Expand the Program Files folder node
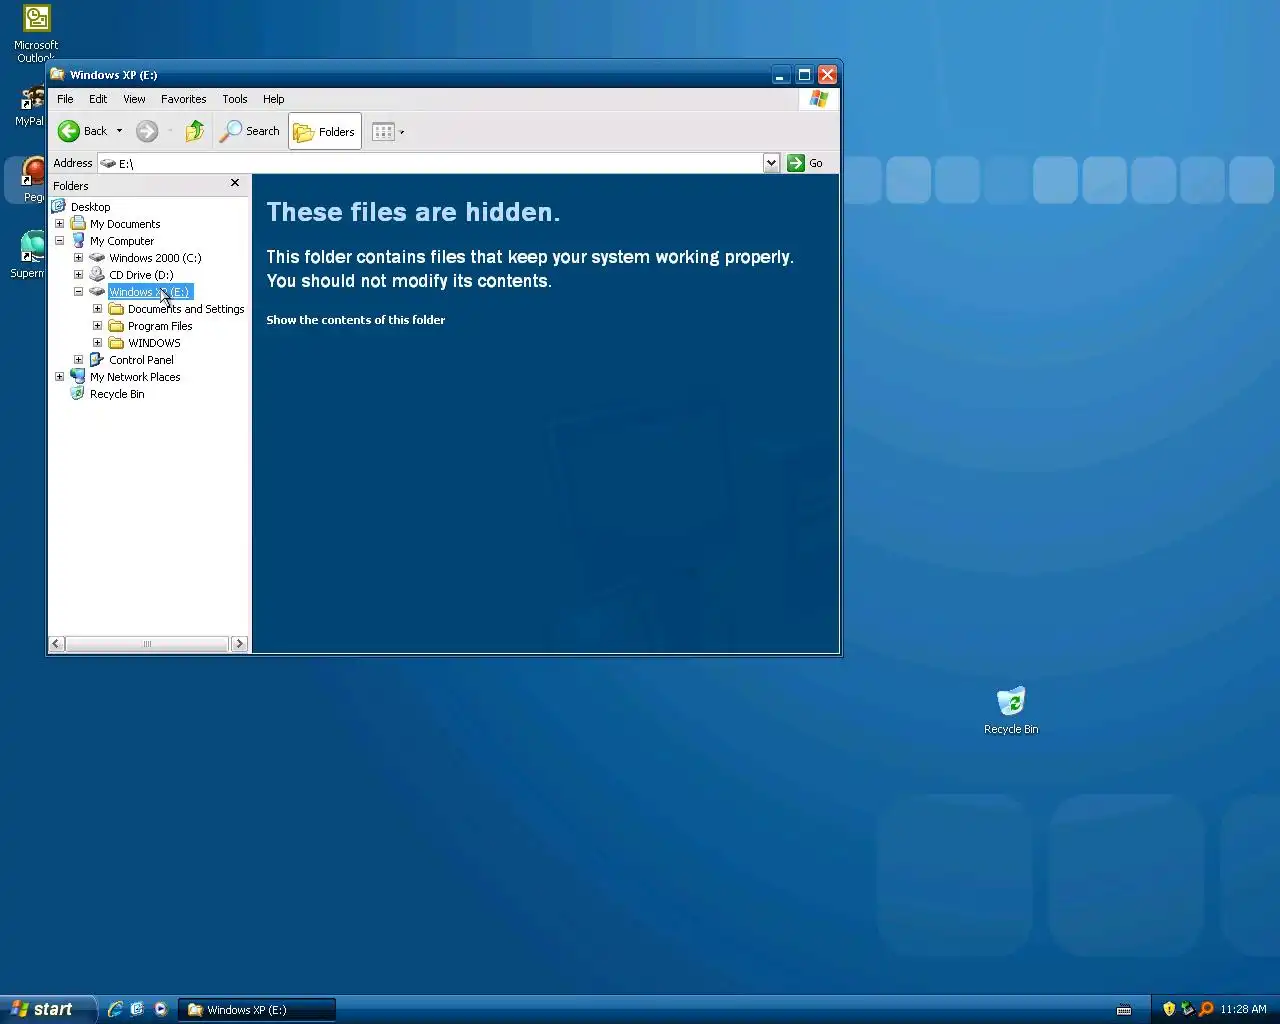 coord(97,326)
